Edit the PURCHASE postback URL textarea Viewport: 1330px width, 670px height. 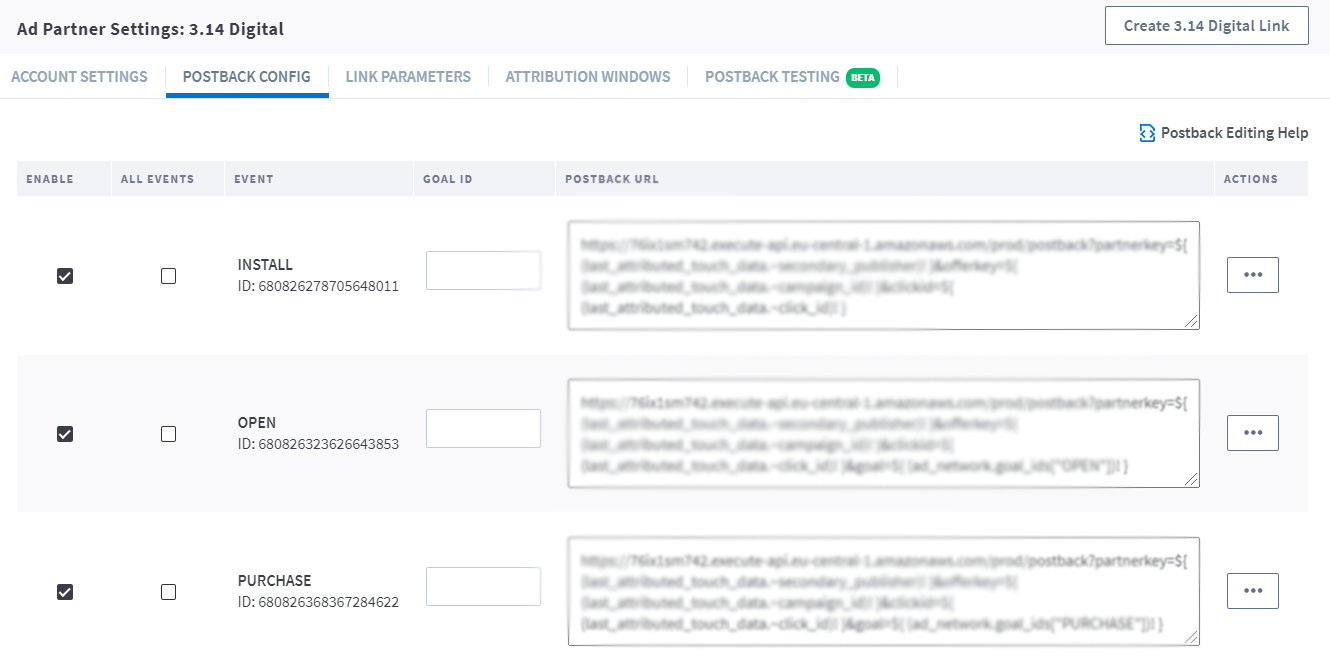884,591
